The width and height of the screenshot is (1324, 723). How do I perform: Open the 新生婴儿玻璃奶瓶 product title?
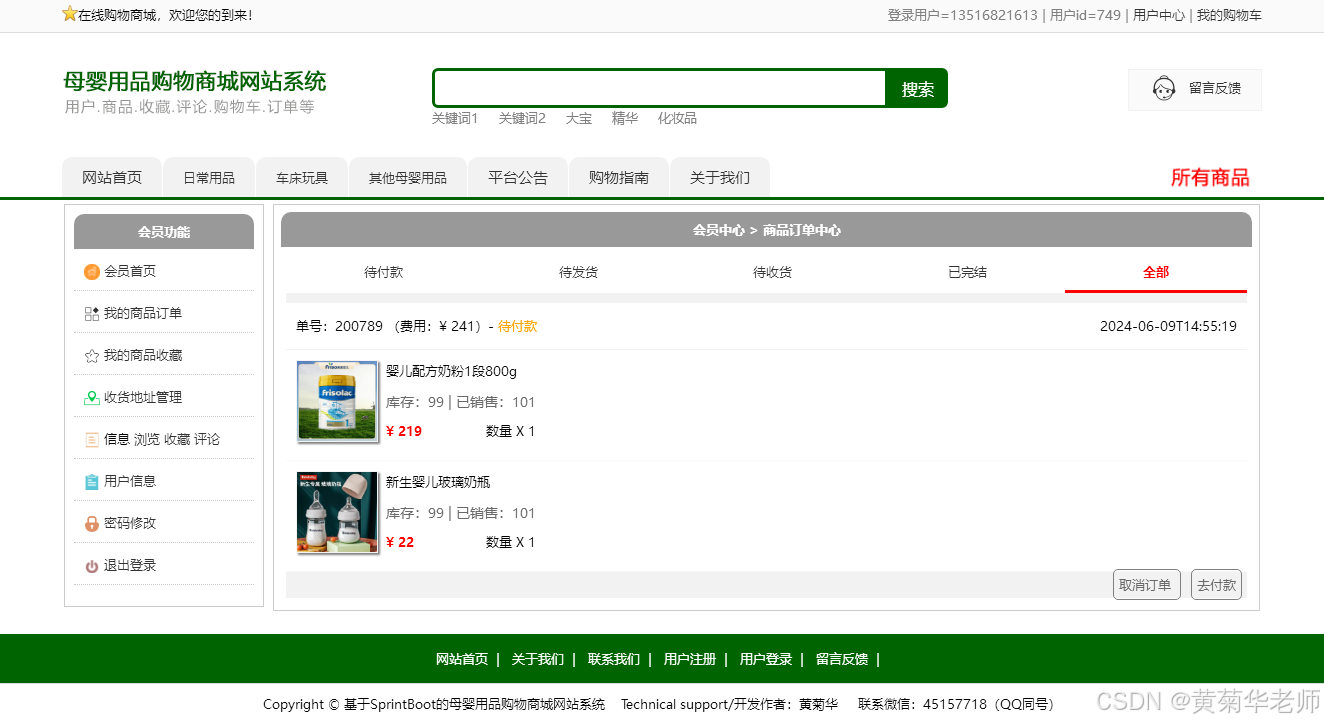[x=438, y=482]
